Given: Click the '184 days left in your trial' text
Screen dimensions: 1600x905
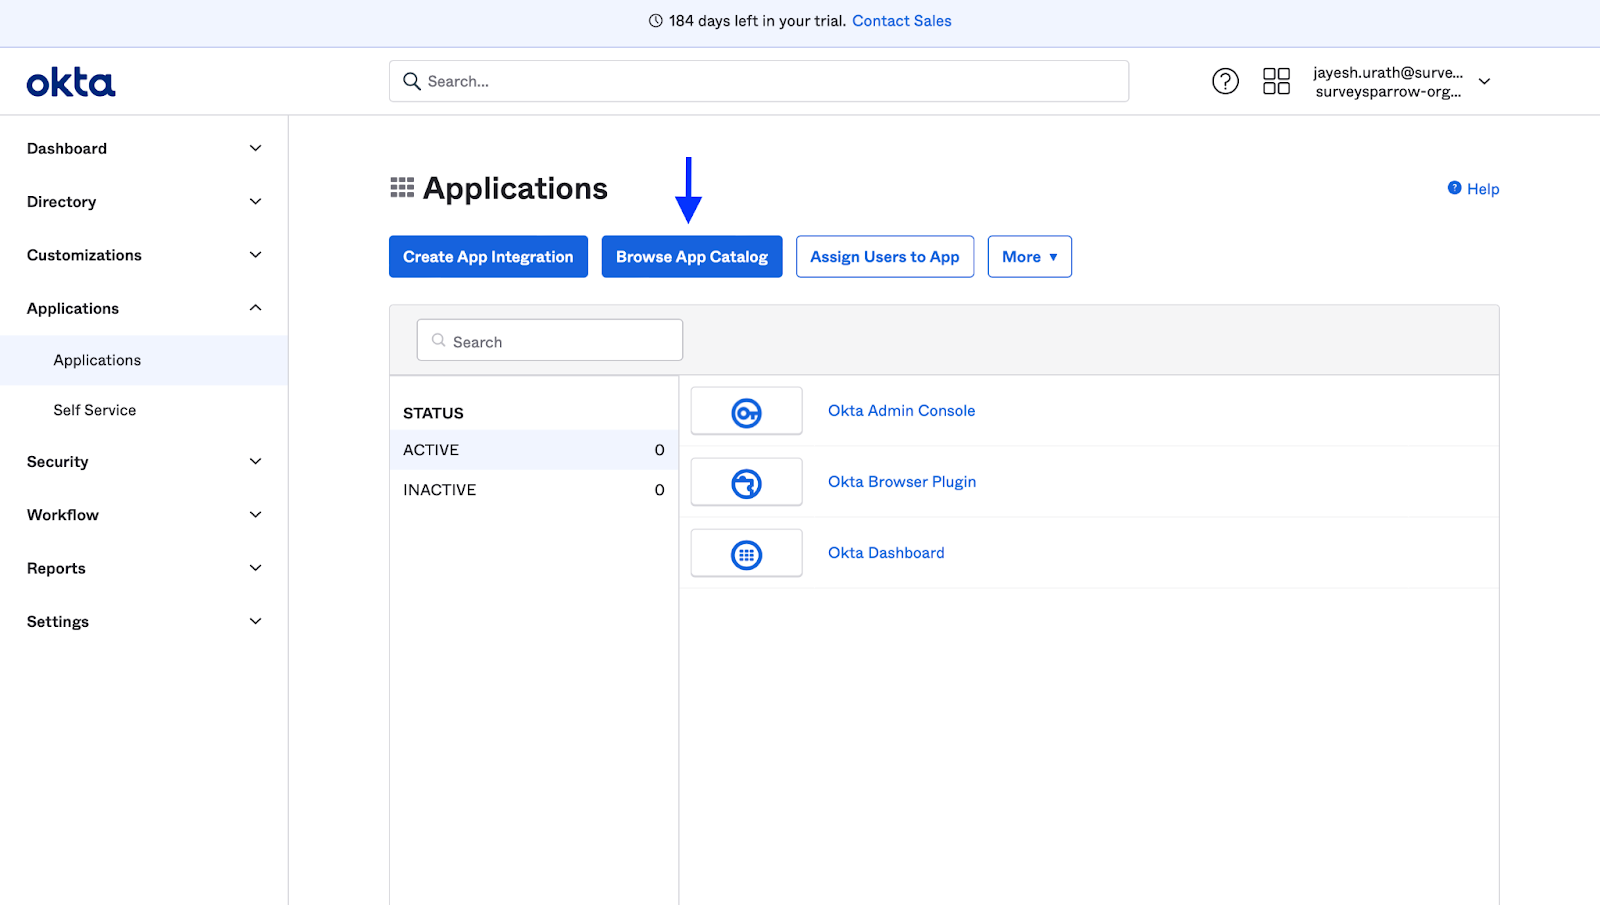Looking at the screenshot, I should tap(757, 21).
